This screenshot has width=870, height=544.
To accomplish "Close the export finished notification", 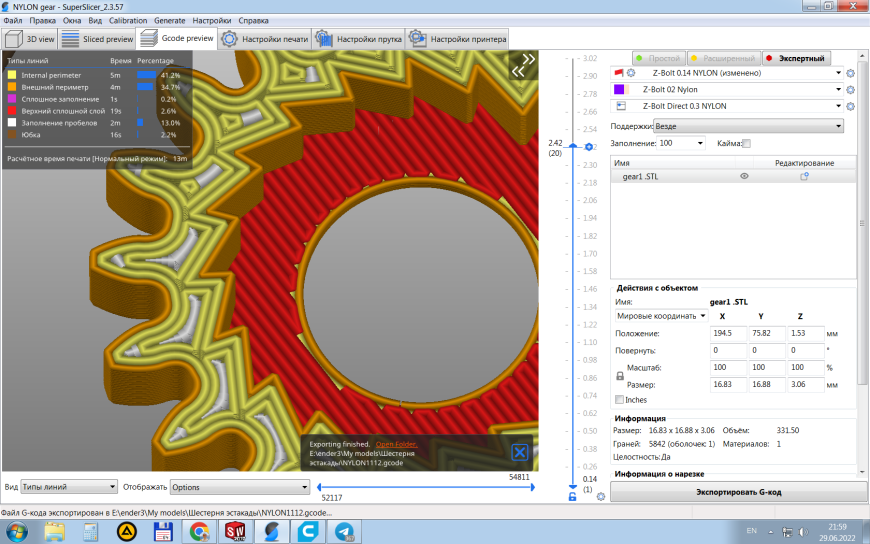I will tap(519, 452).
